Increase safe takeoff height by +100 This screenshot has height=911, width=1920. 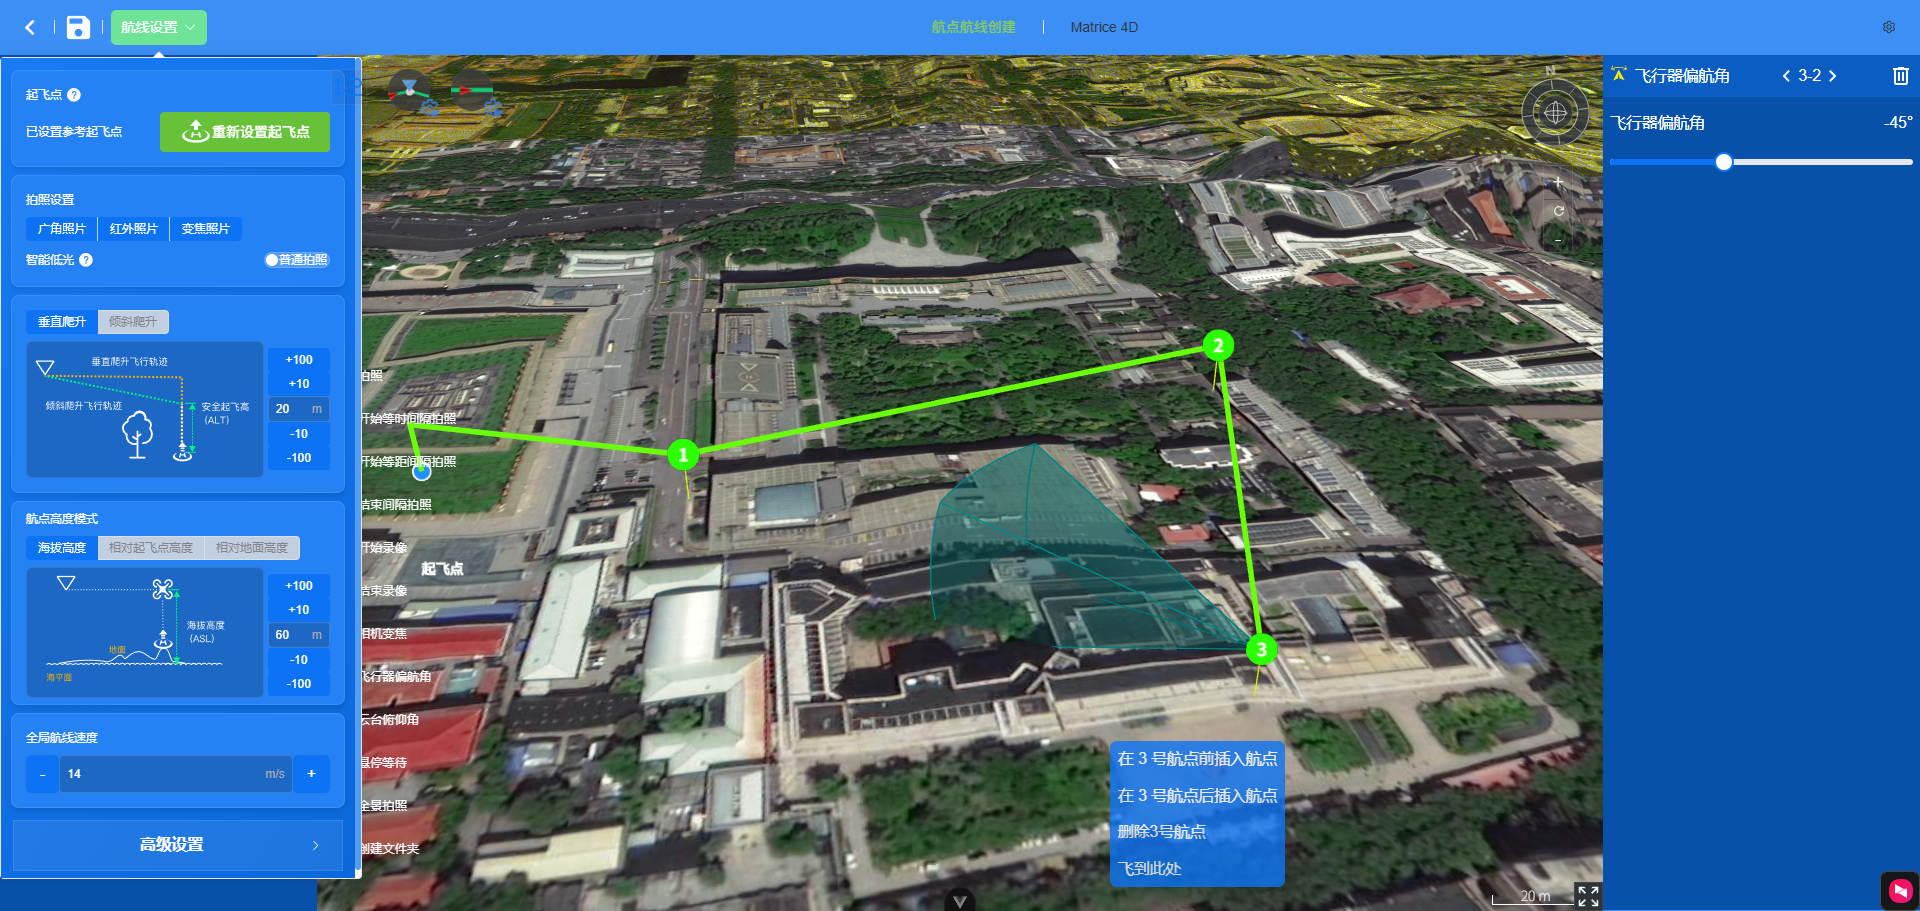coord(299,360)
